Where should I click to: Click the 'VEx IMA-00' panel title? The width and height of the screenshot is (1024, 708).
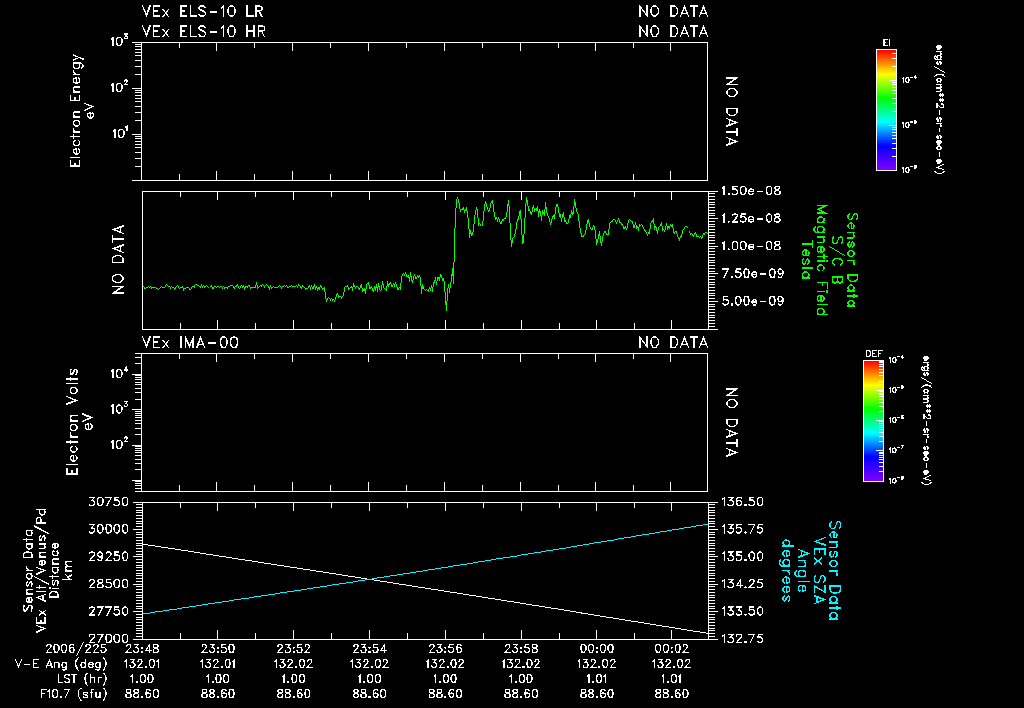pyautogui.click(x=190, y=342)
